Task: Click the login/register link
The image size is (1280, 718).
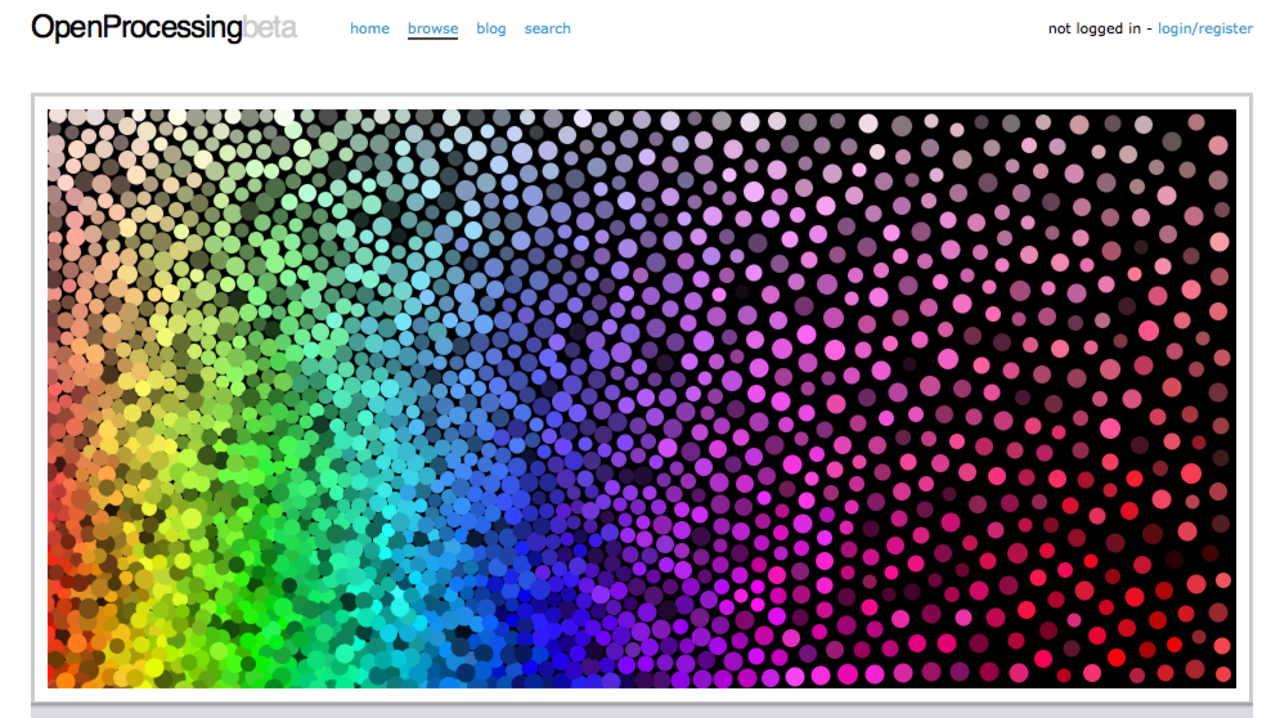Action: coord(1204,28)
